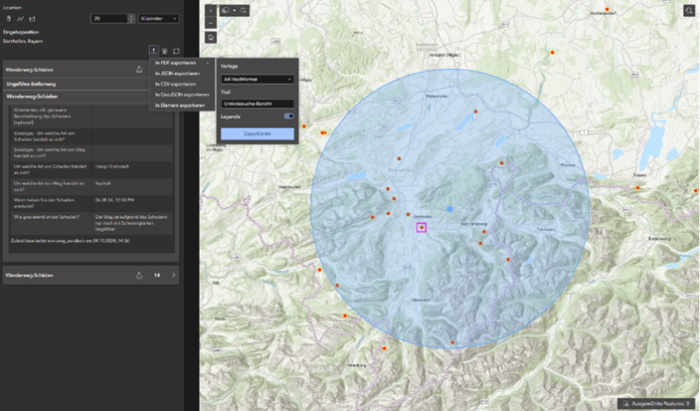Choose In GeoJSON exportieren menu entry
Viewport: 700px width, 411px height.
(x=182, y=95)
